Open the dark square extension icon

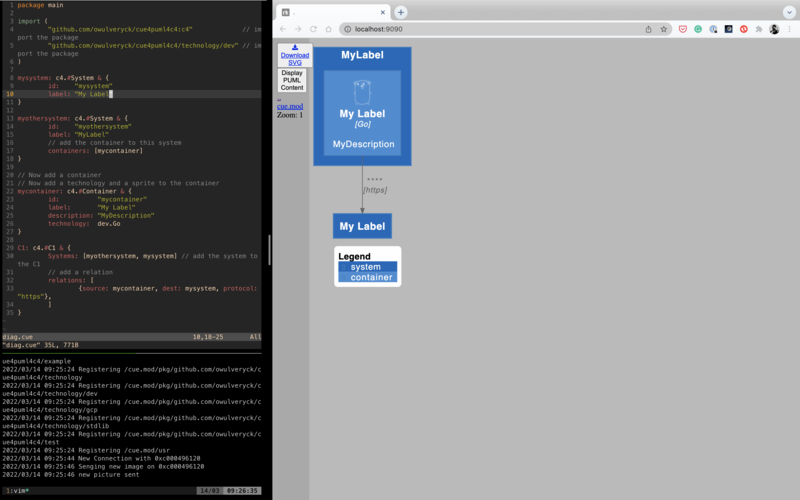tap(729, 29)
